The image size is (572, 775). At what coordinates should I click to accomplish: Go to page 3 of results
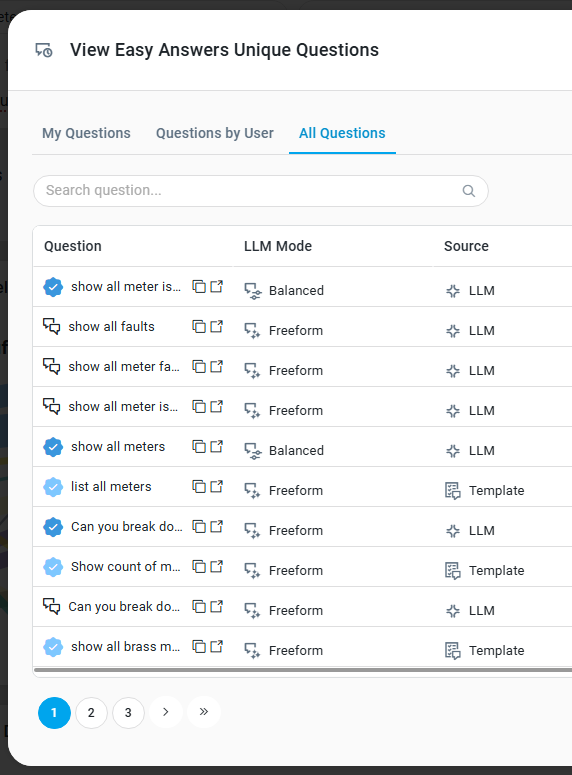tap(129, 713)
